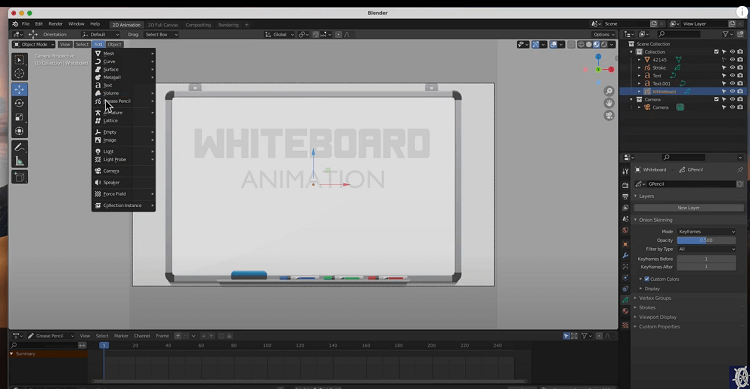This screenshot has width=750, height=389.
Task: Expand the Vertex Groups panel
Action: (655, 298)
